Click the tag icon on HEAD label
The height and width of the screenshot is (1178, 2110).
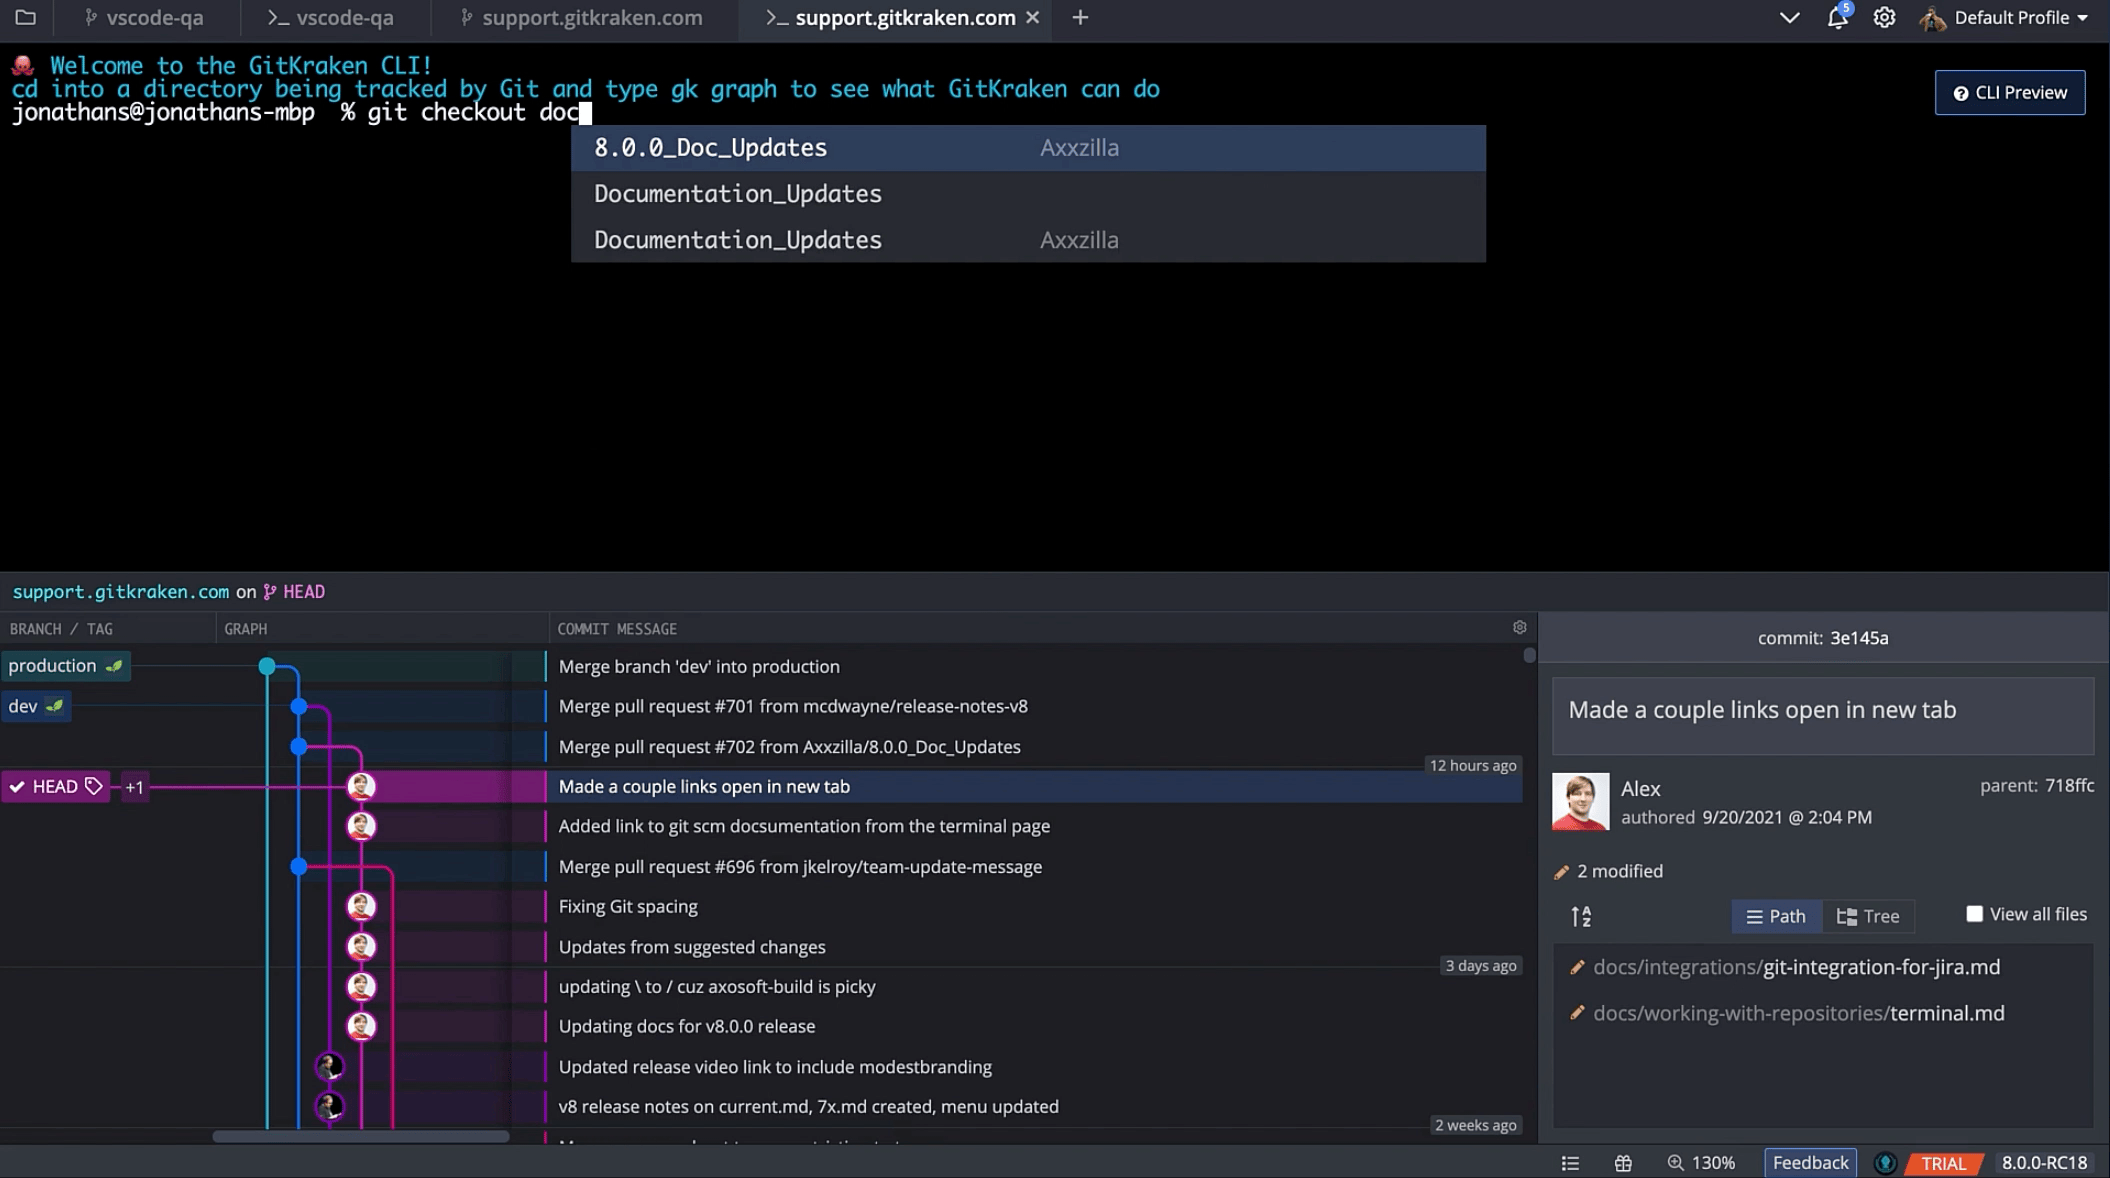point(94,786)
